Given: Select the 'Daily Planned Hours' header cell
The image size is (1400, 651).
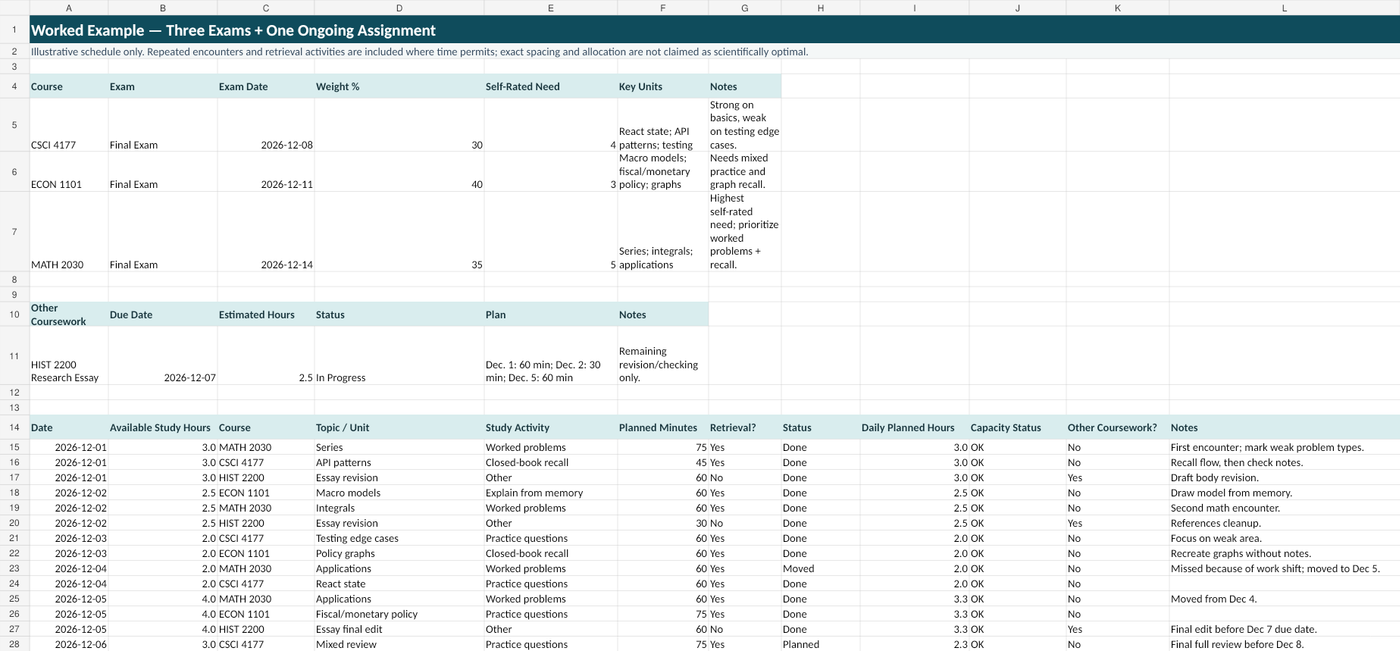Looking at the screenshot, I should point(914,428).
